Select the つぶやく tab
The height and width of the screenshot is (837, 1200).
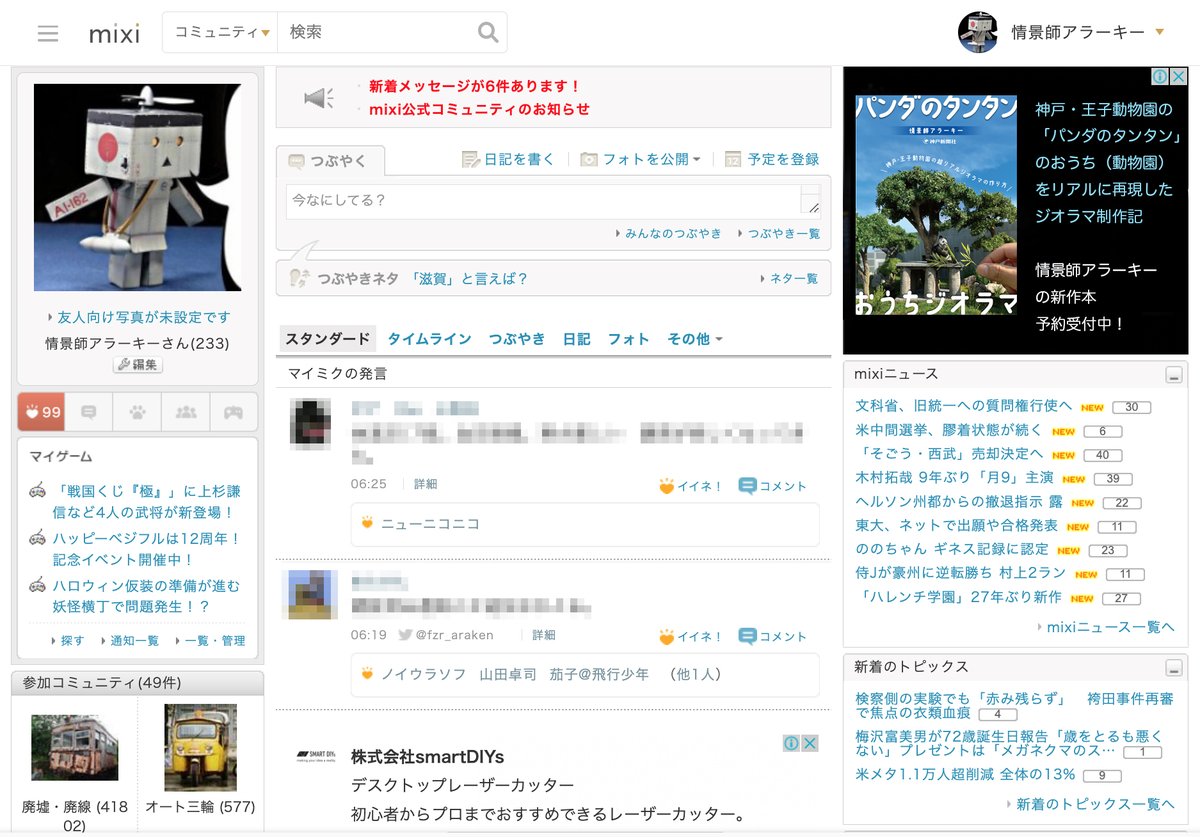pyautogui.click(x=330, y=160)
